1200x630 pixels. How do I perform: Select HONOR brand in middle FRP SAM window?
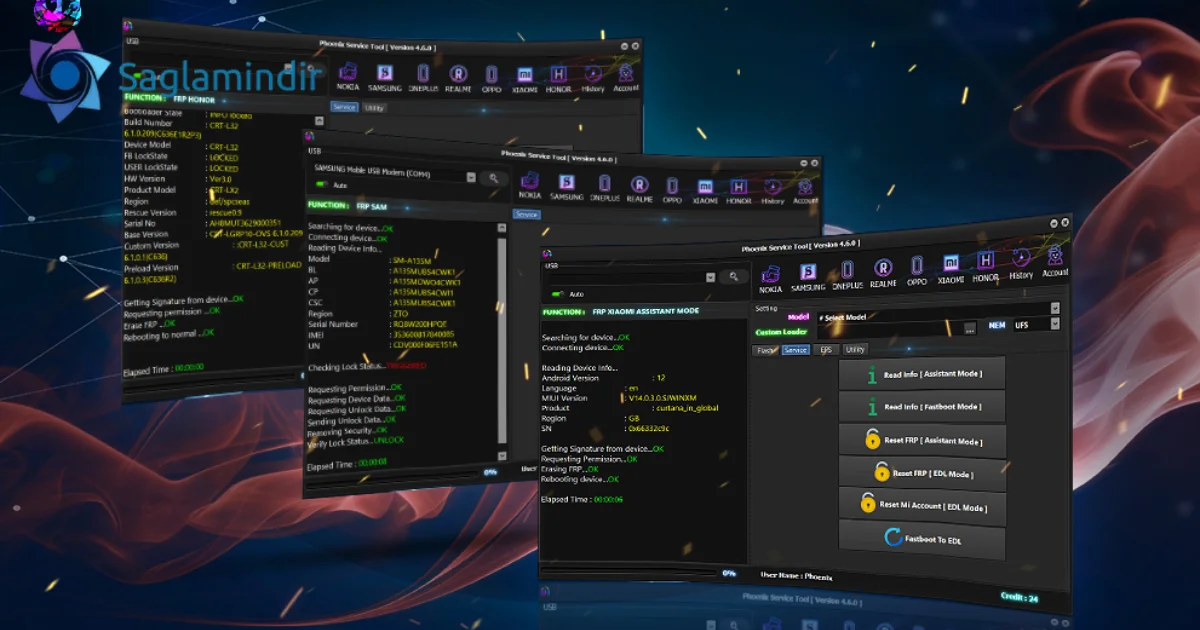pyautogui.click(x=739, y=193)
